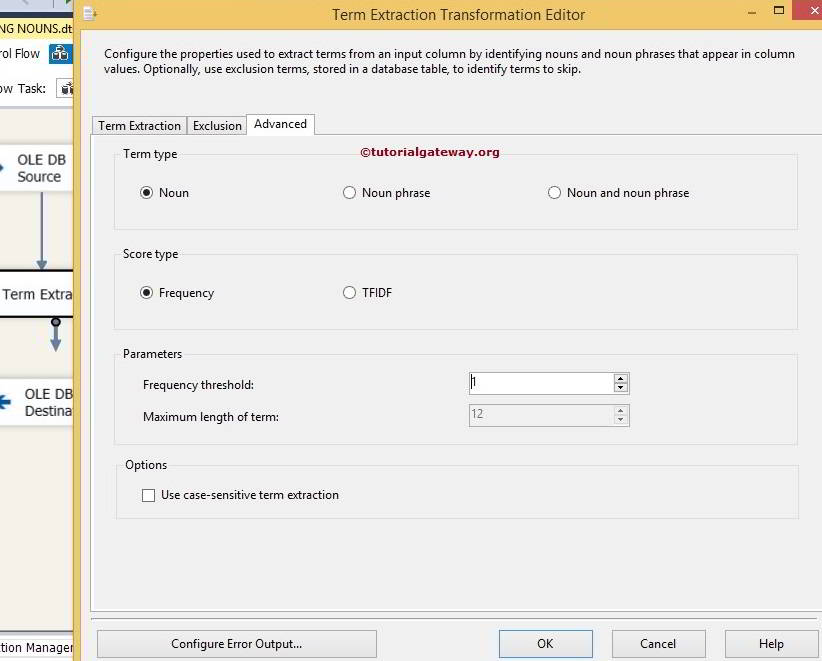Viewport: 822px width, 661px height.
Task: Increase the Frequency threshold with the up arrow
Action: click(620, 378)
